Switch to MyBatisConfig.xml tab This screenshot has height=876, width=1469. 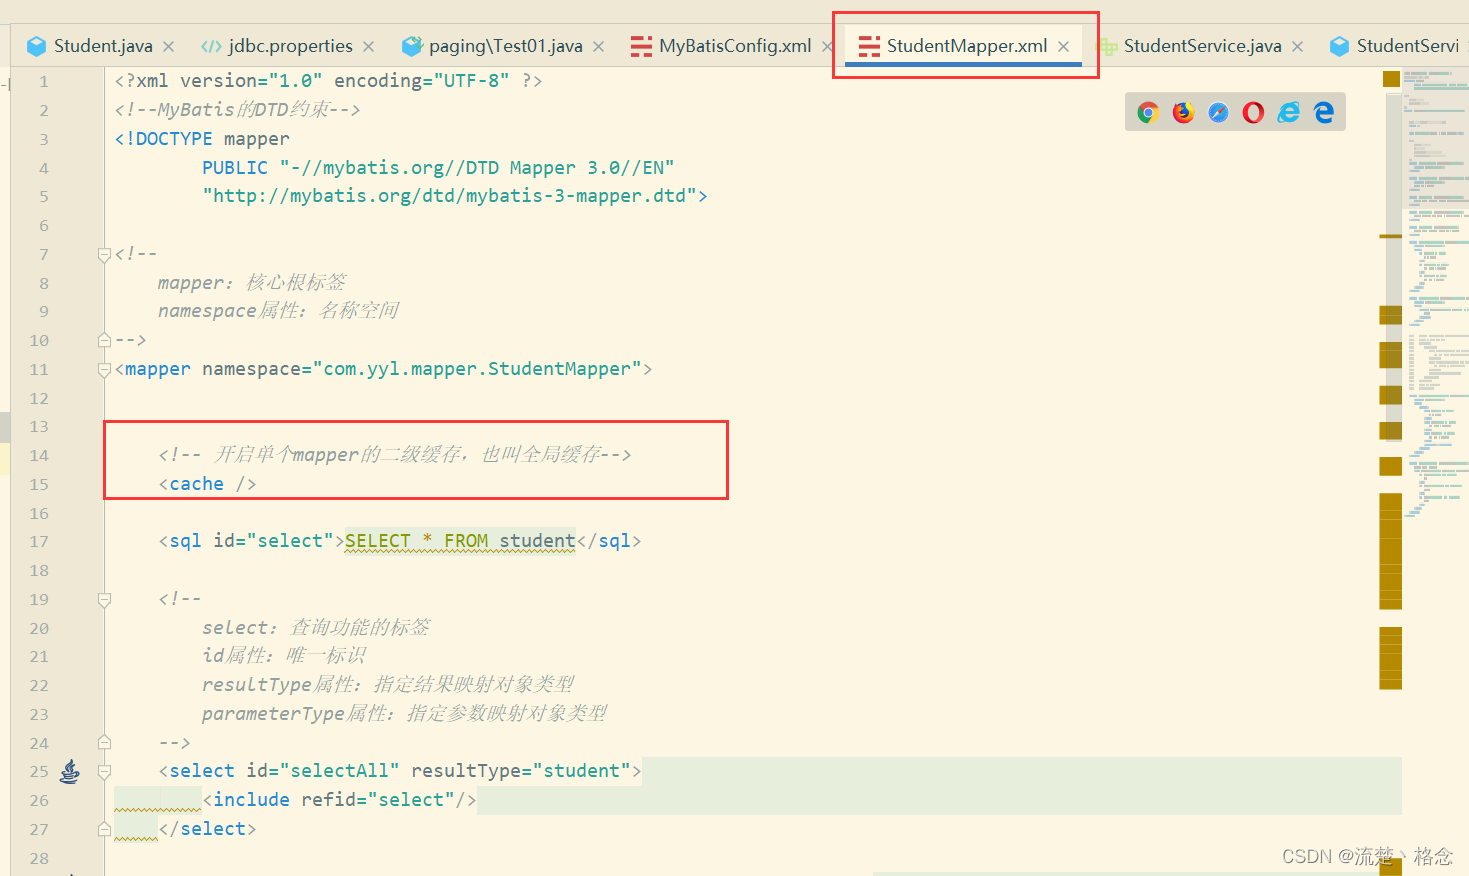(x=735, y=46)
